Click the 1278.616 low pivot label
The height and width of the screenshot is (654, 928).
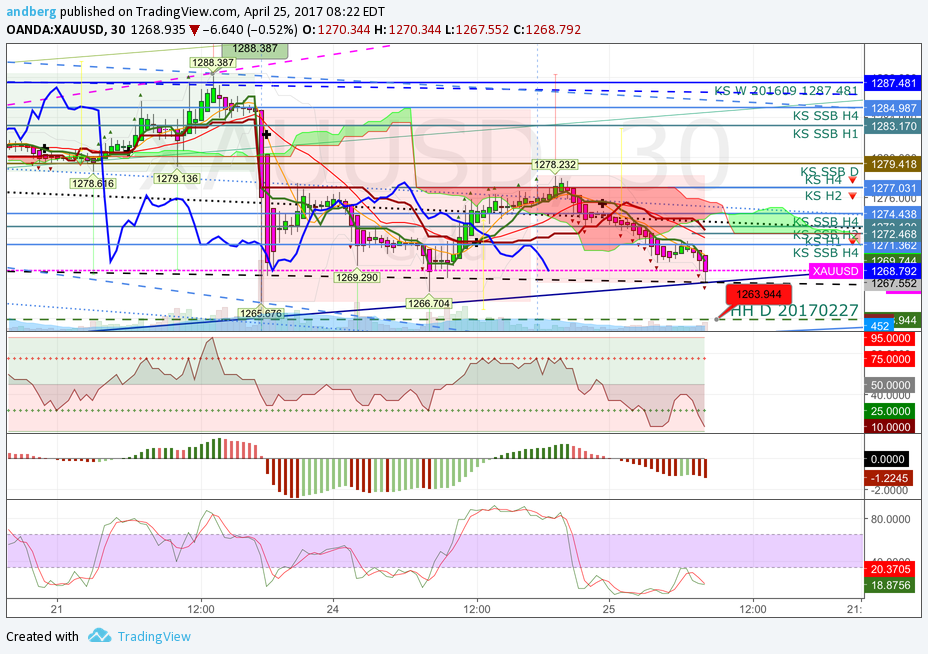pos(92,183)
